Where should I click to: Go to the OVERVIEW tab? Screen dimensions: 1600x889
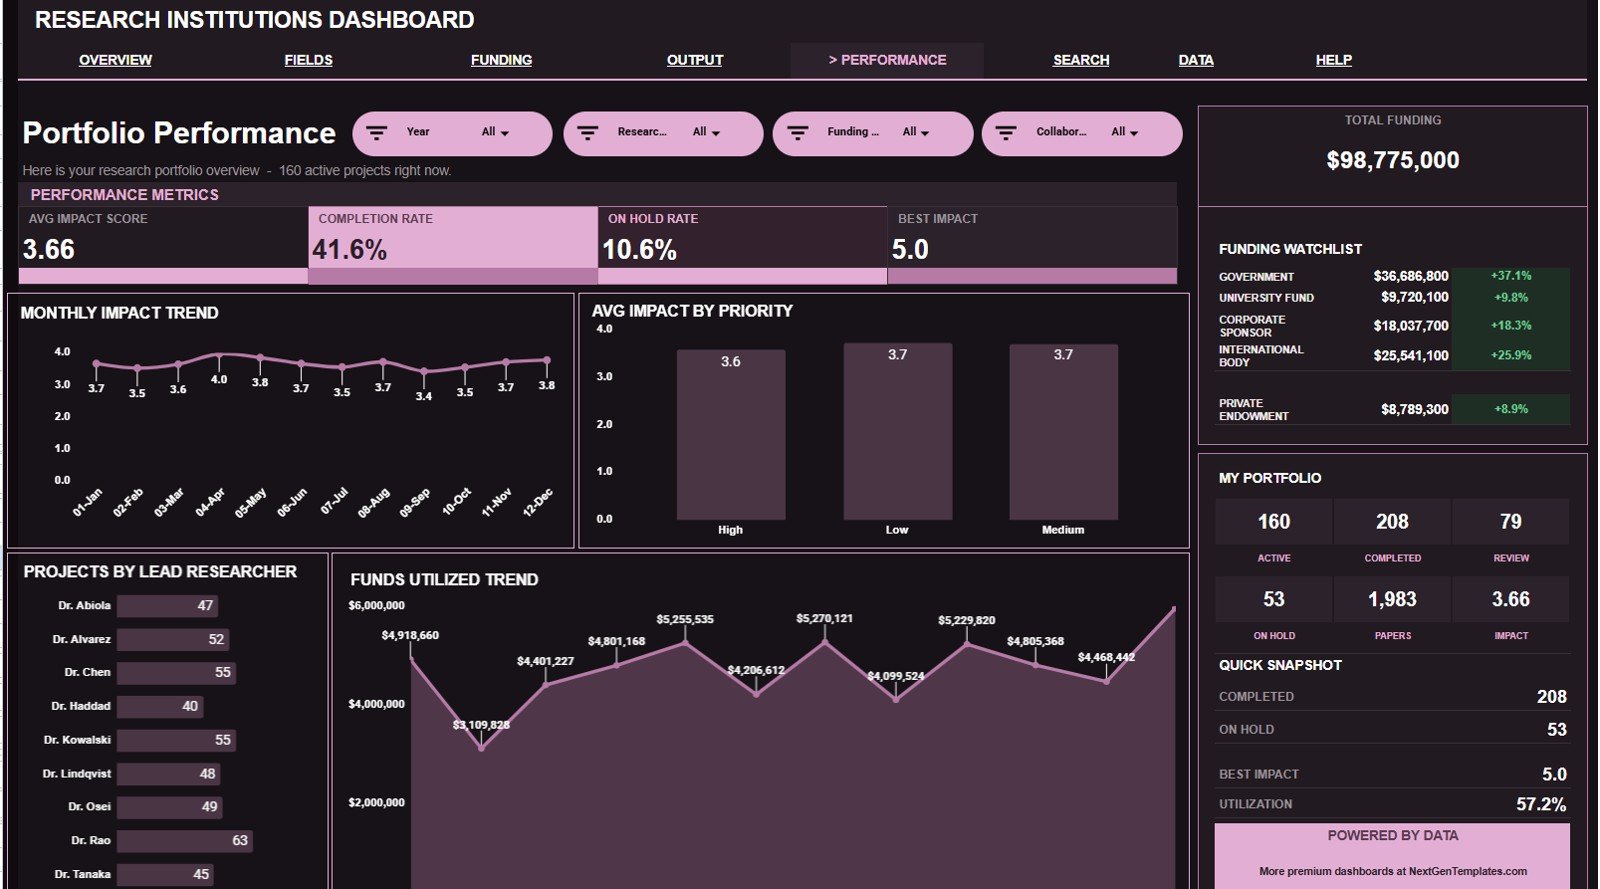click(x=116, y=60)
